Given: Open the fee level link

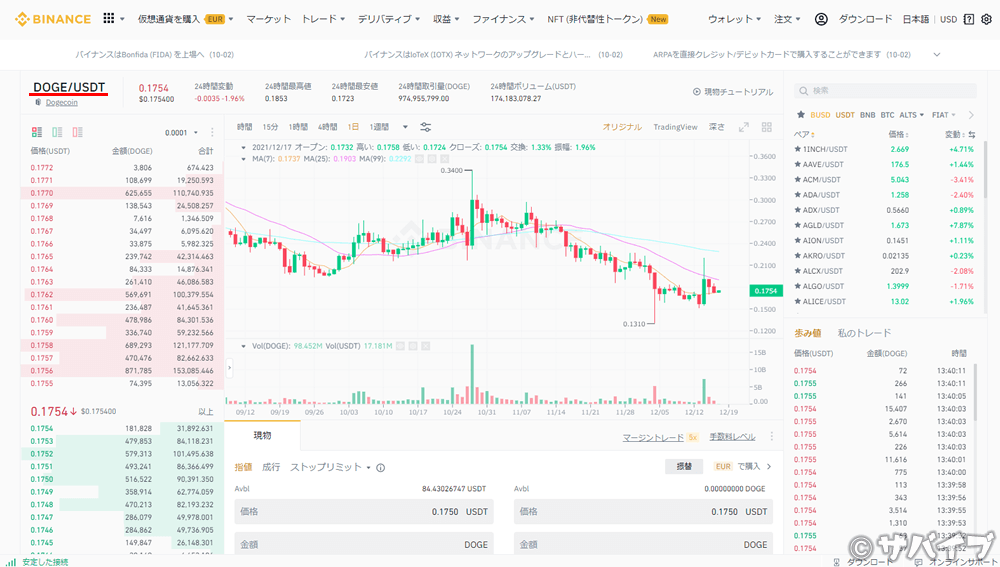Looking at the screenshot, I should (x=732, y=438).
